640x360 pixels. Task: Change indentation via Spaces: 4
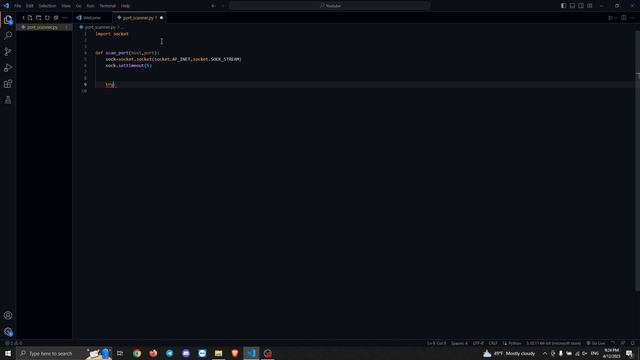tap(459, 343)
